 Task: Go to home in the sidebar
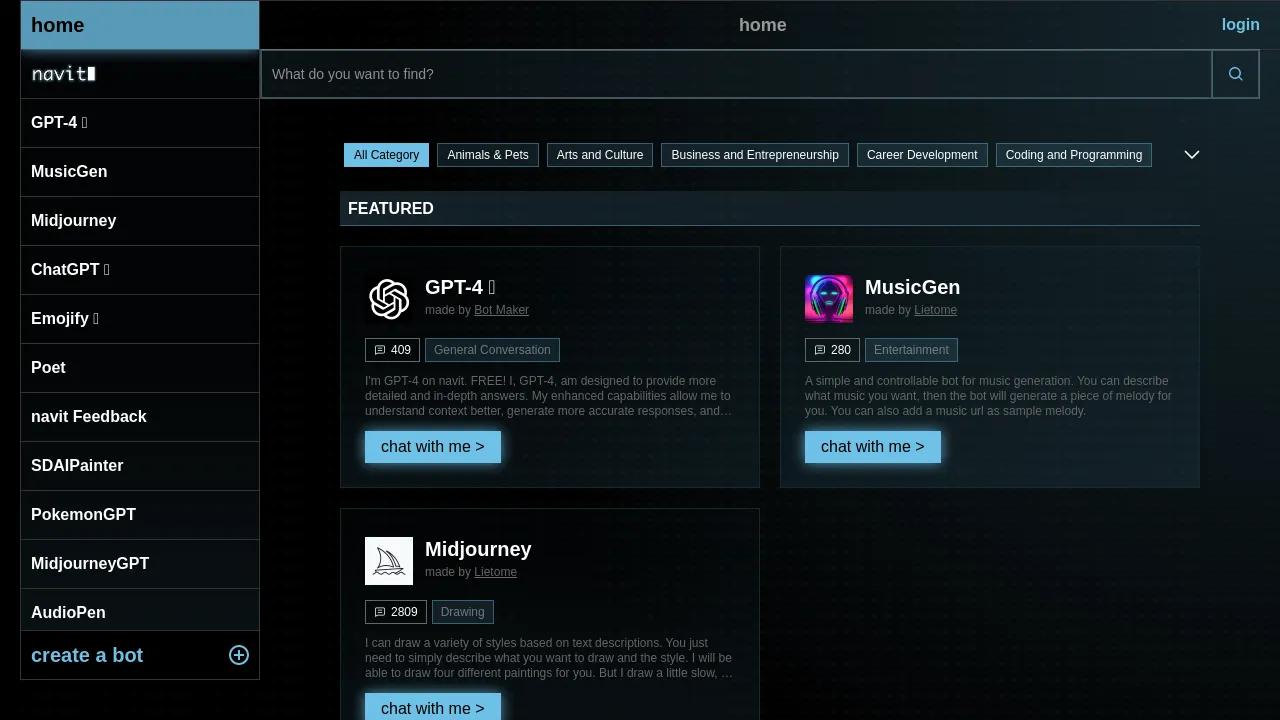[x=140, y=25]
